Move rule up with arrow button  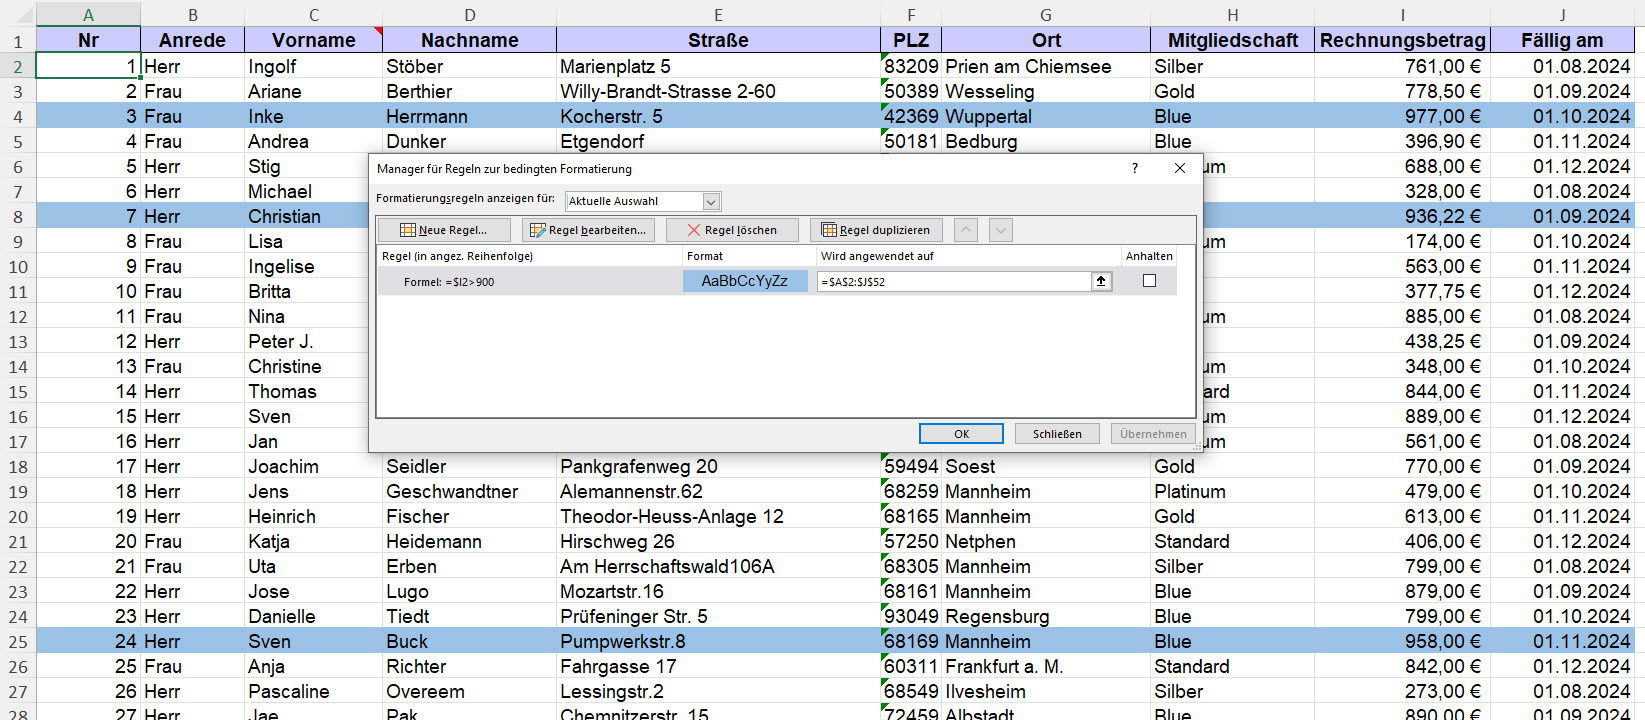tap(965, 230)
